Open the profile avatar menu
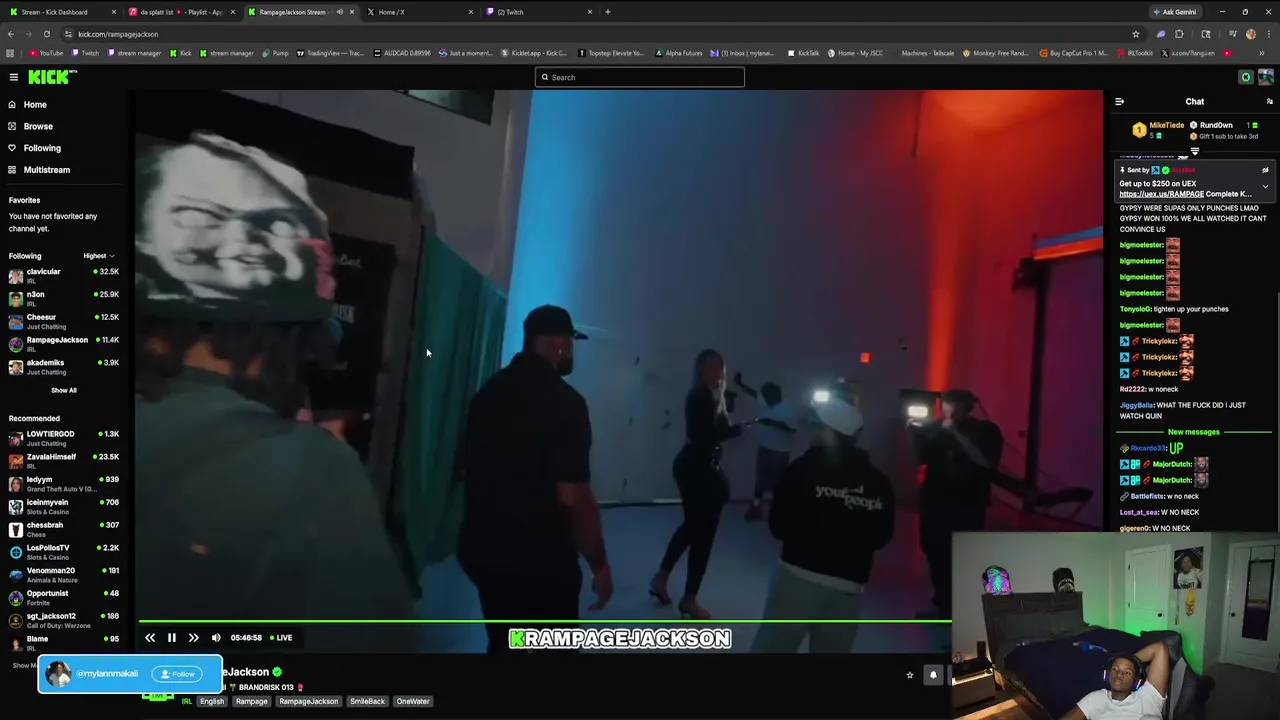This screenshot has width=1280, height=720. point(1266,77)
